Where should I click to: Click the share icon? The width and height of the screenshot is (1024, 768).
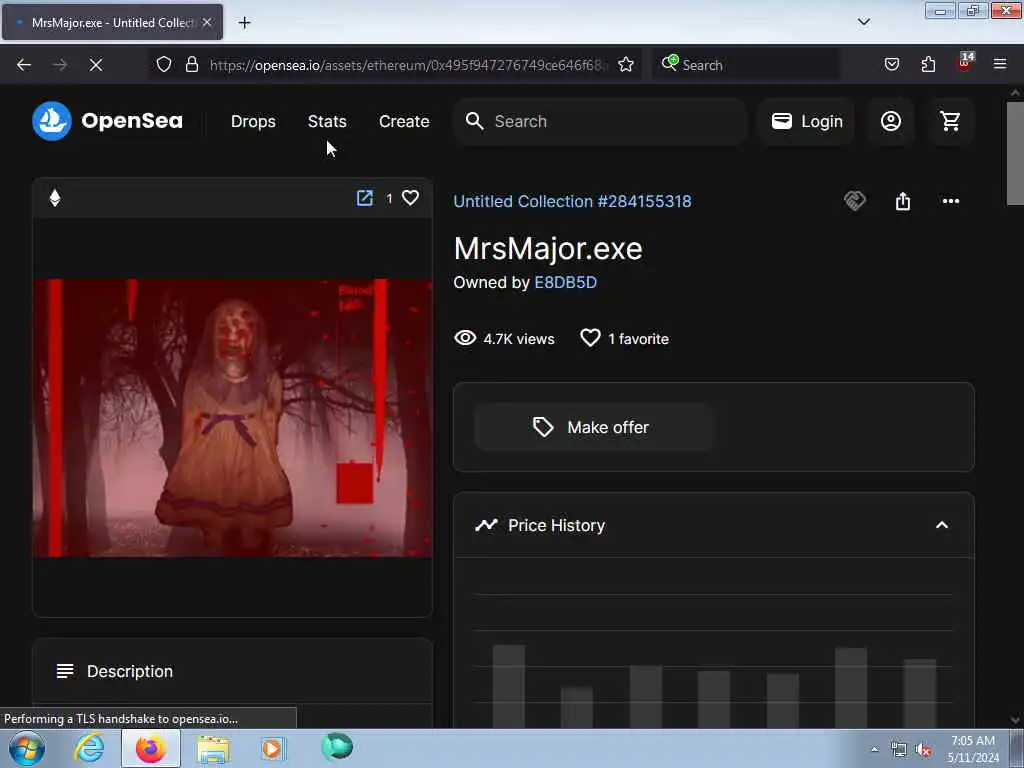coord(903,201)
